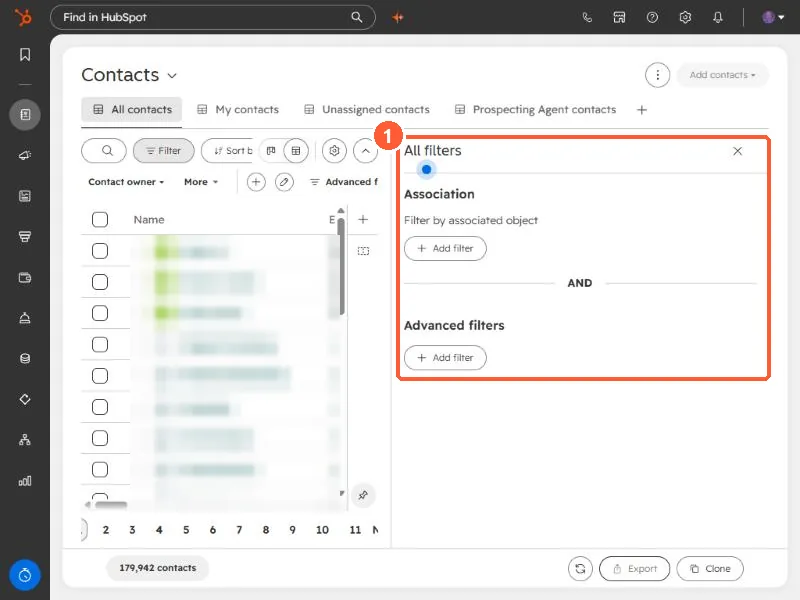Switch to the All contacts tab
This screenshot has height=600, width=800.
click(132, 110)
